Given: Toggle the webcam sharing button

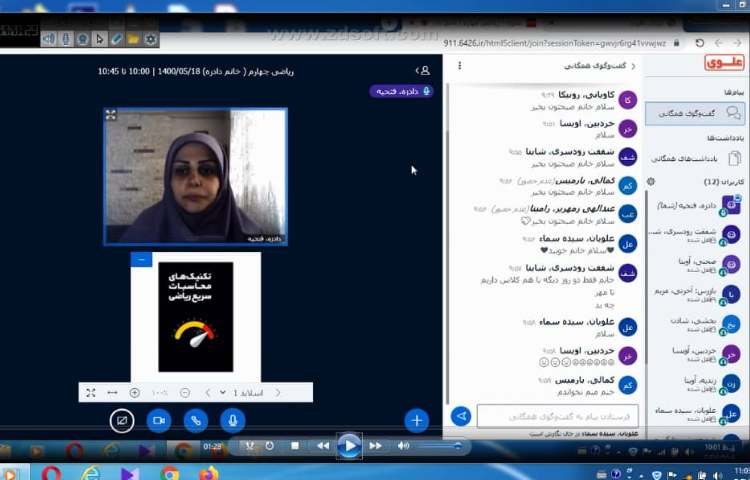Looking at the screenshot, I should (158, 421).
